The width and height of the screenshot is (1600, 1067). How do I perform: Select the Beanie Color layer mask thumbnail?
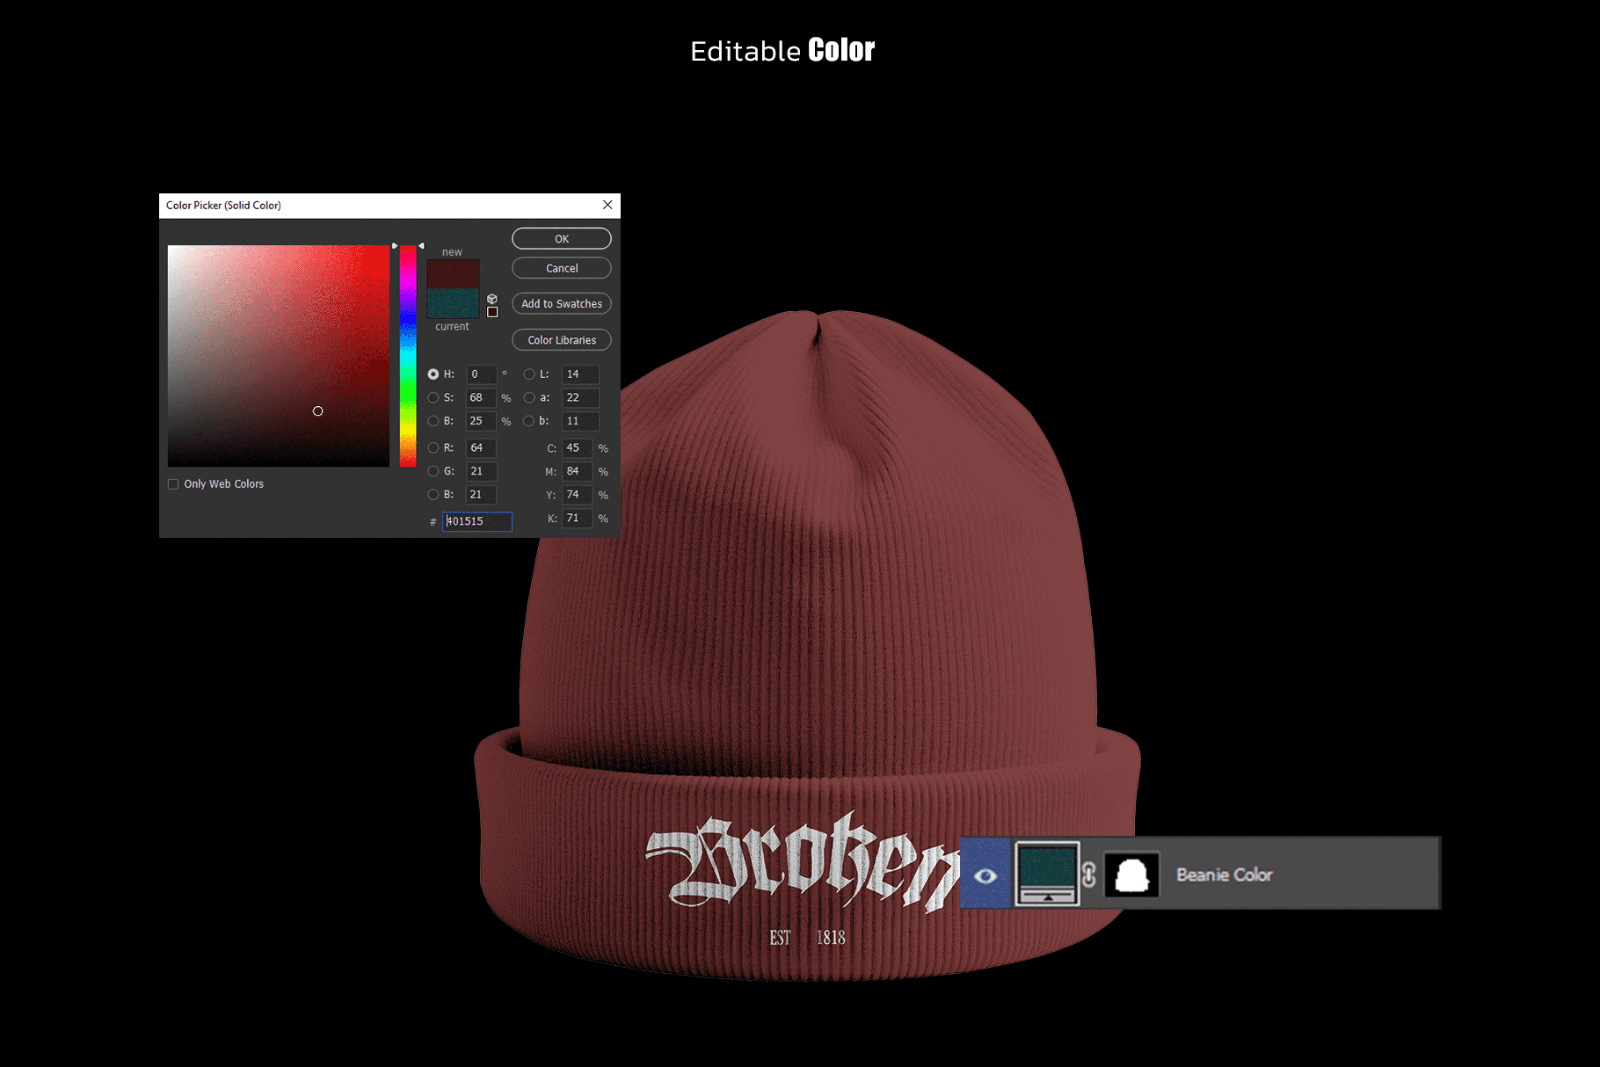[x=1132, y=876]
